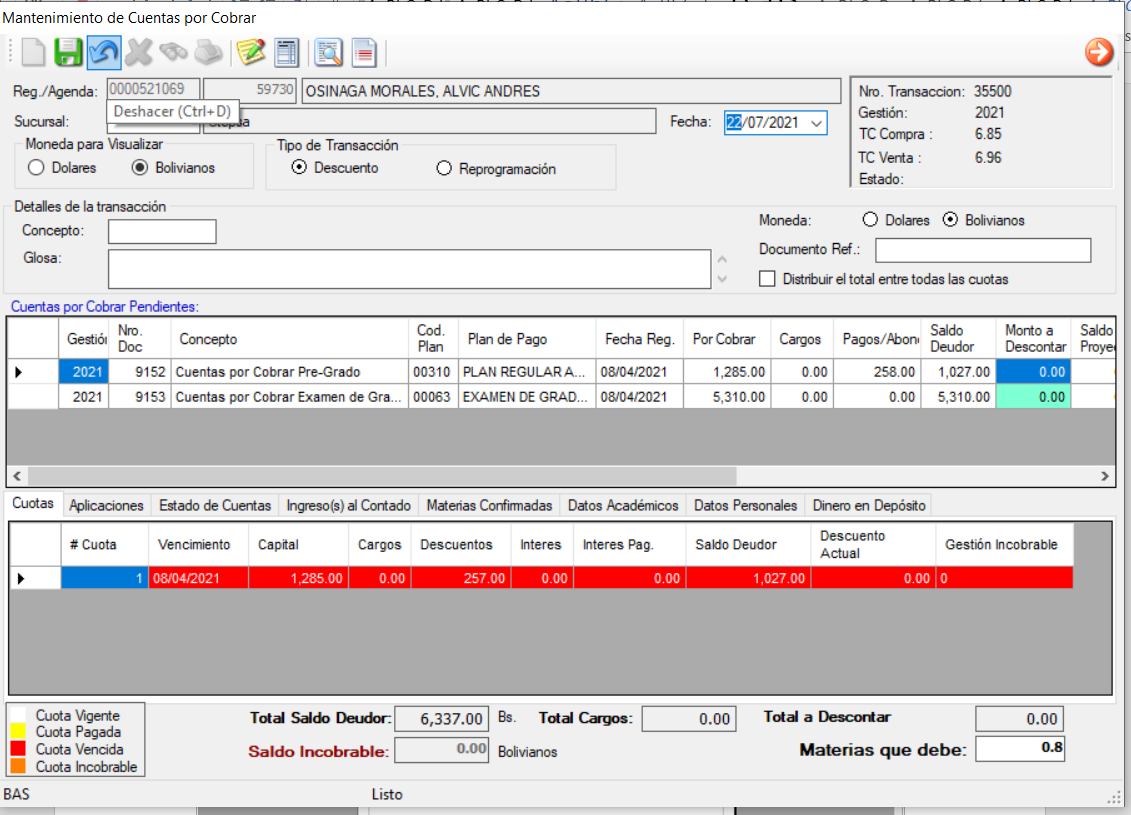Click the binoculars search toolbar icon
This screenshot has width=1131, height=815.
[174, 53]
